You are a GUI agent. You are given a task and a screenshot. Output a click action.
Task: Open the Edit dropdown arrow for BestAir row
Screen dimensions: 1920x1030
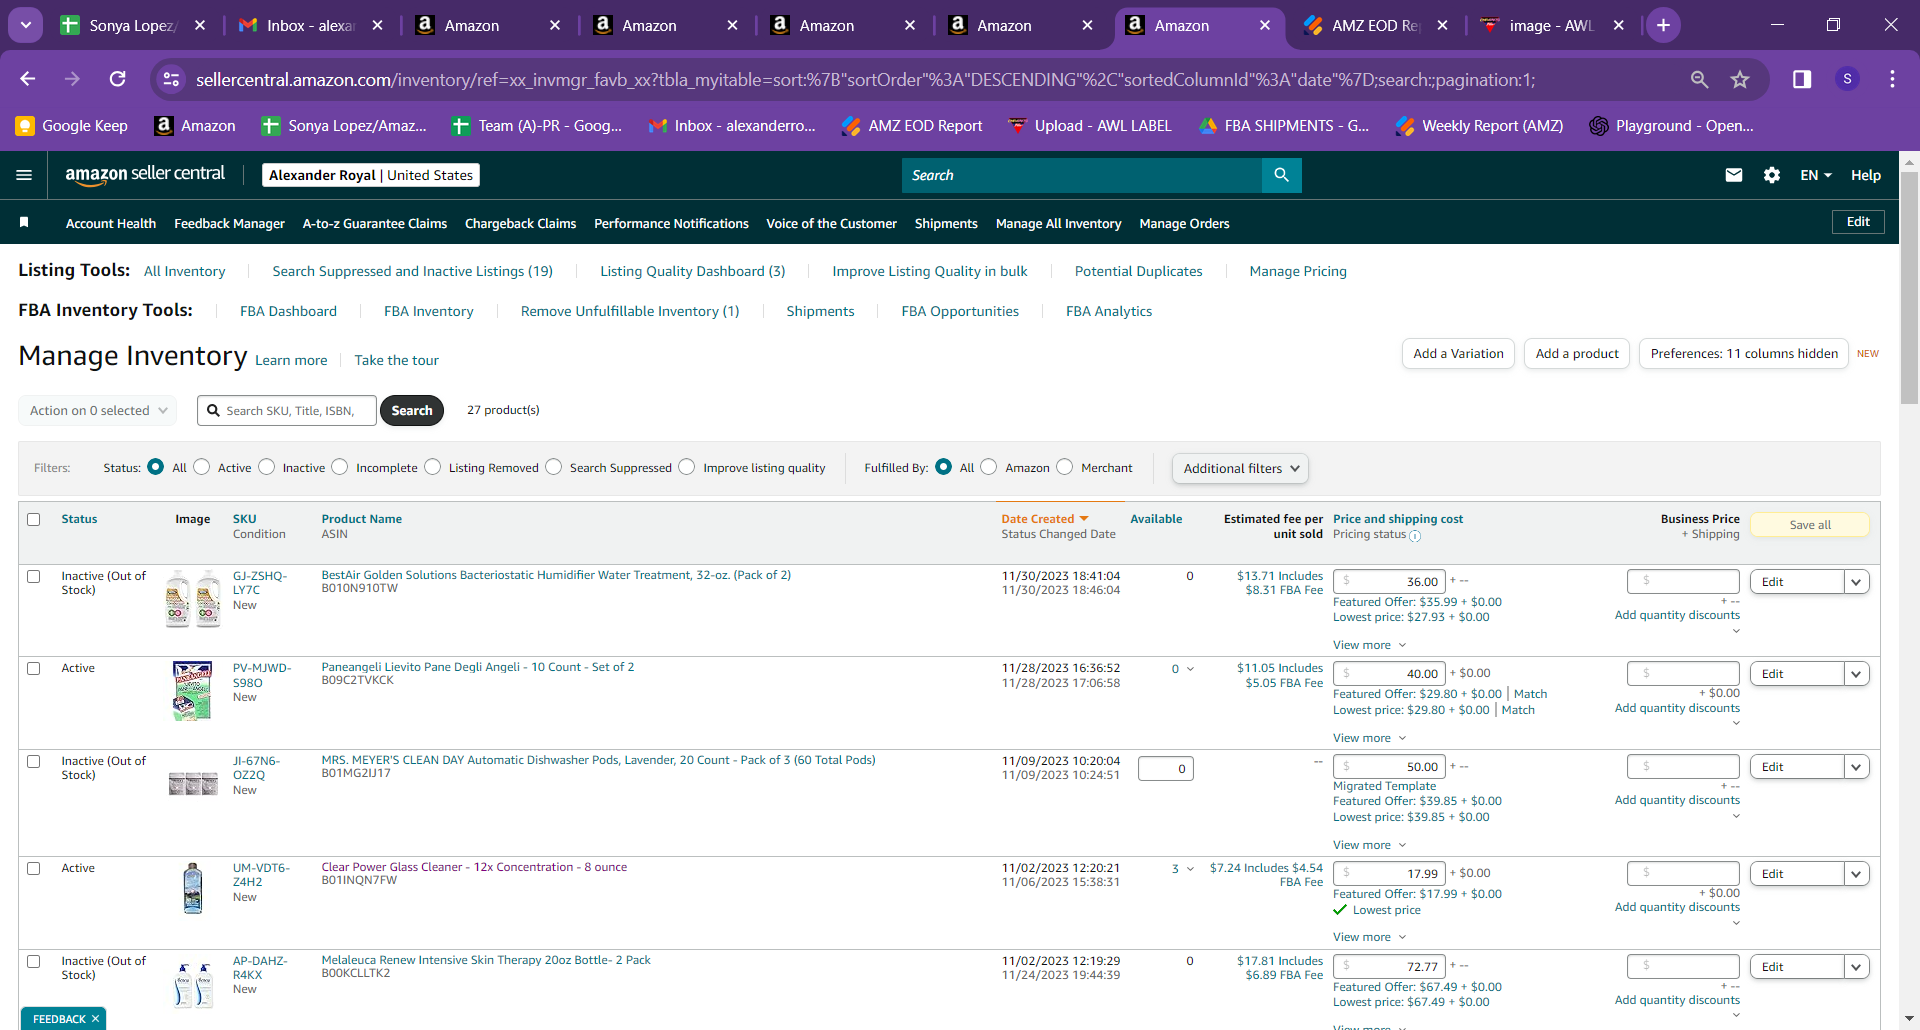point(1856,582)
